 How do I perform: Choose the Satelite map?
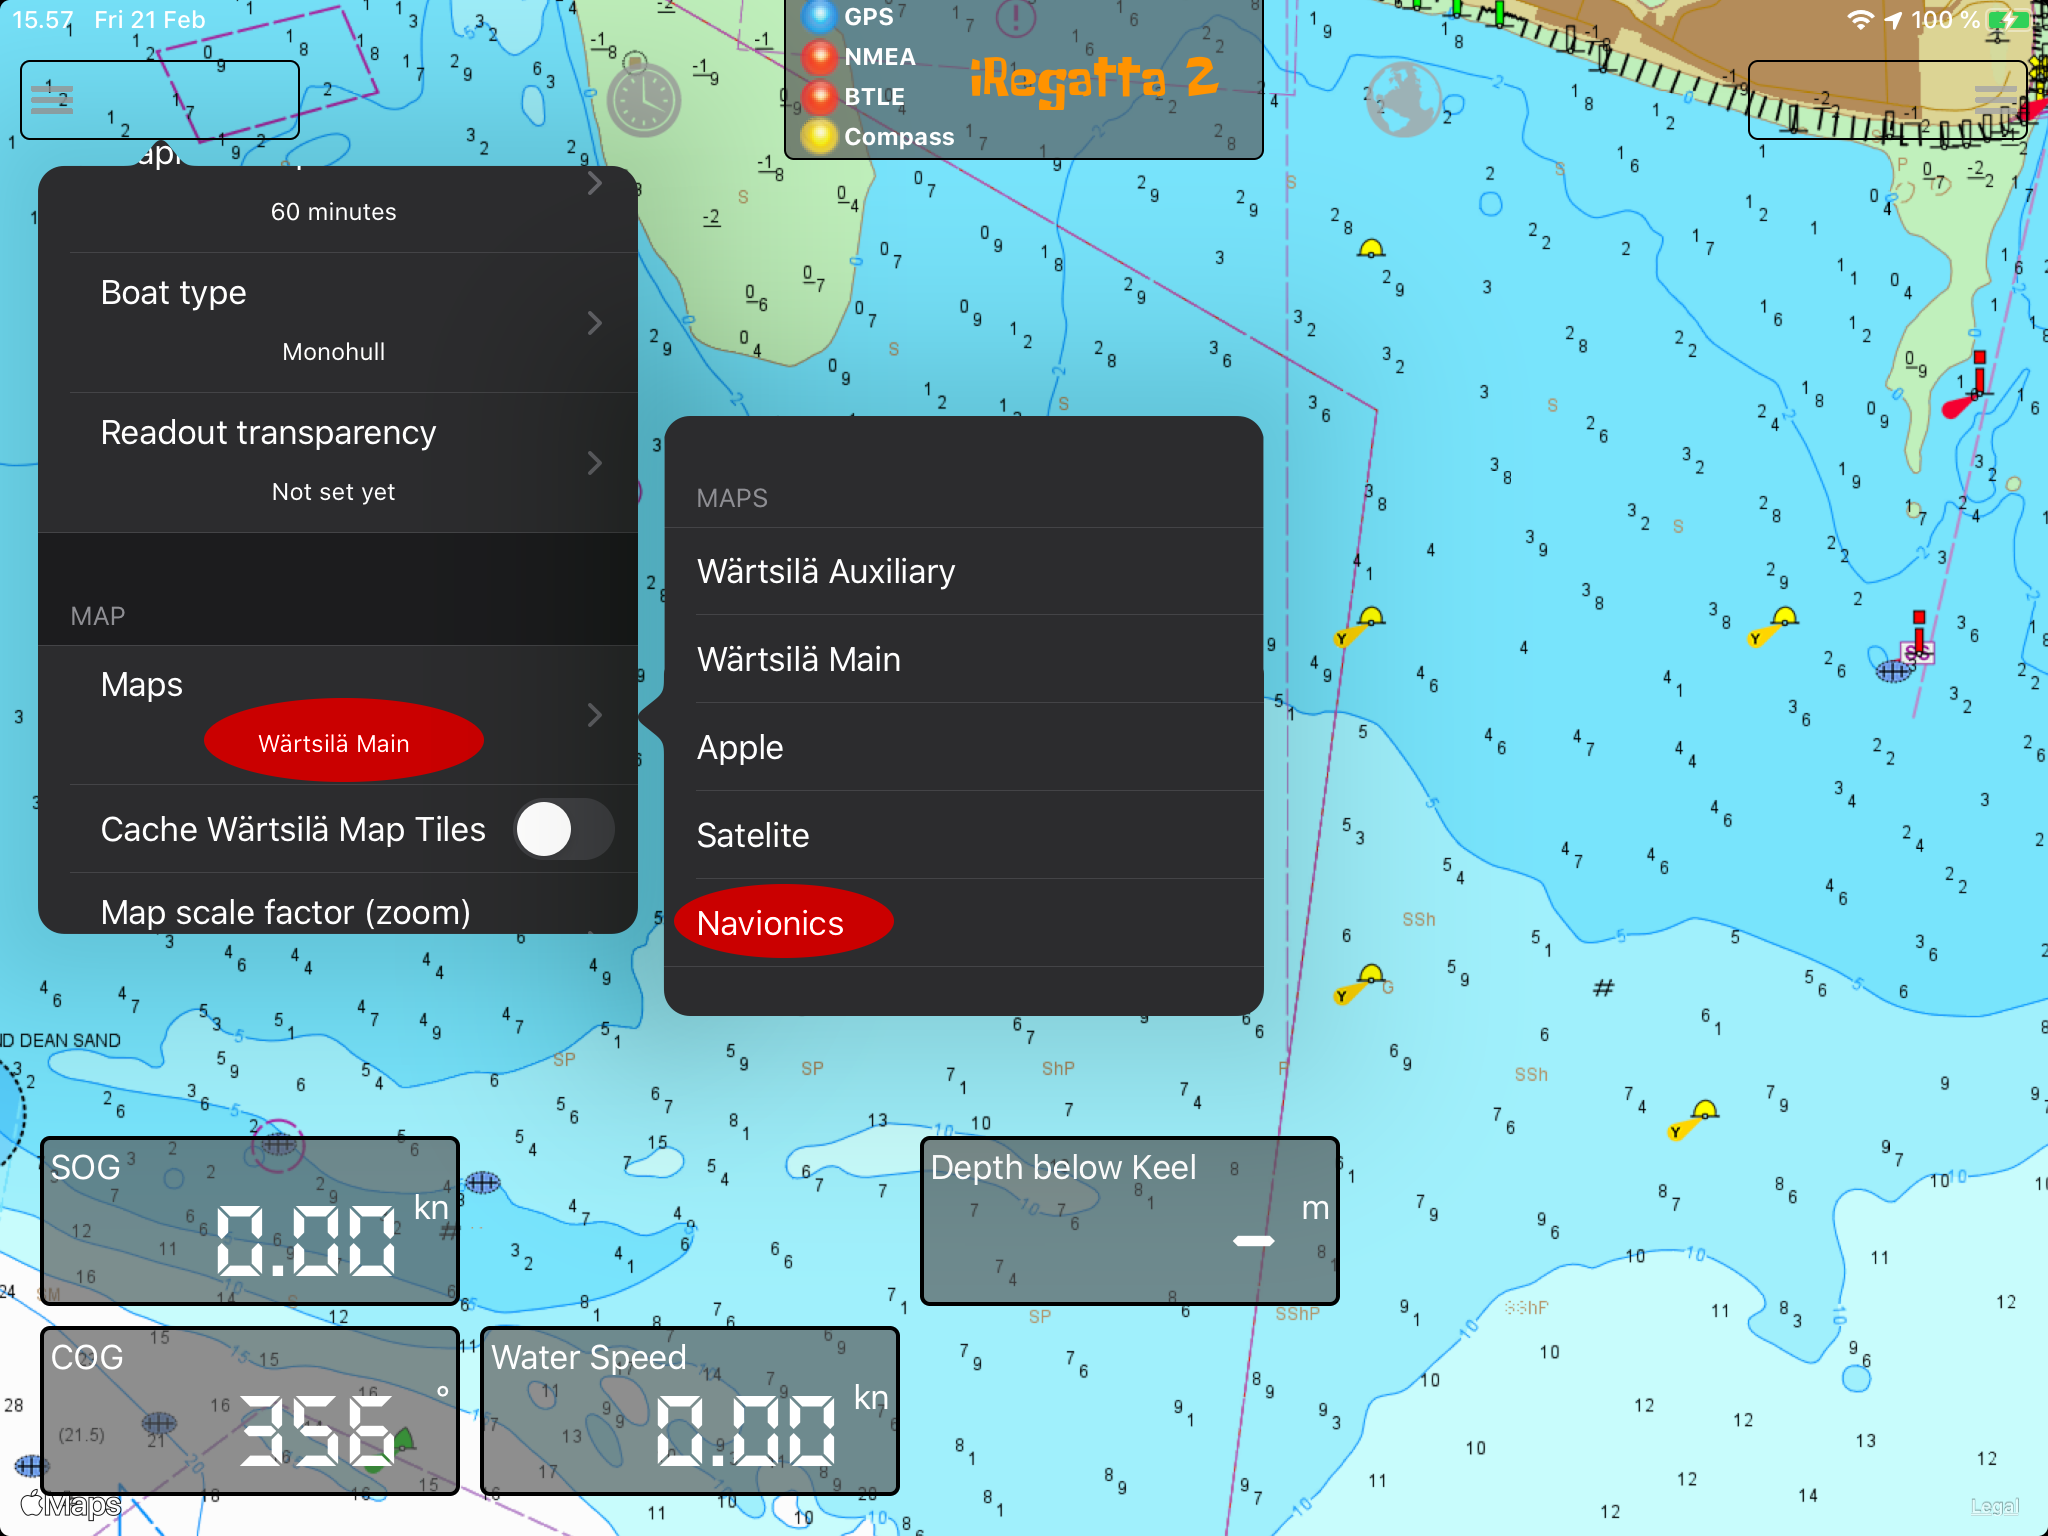[x=964, y=835]
